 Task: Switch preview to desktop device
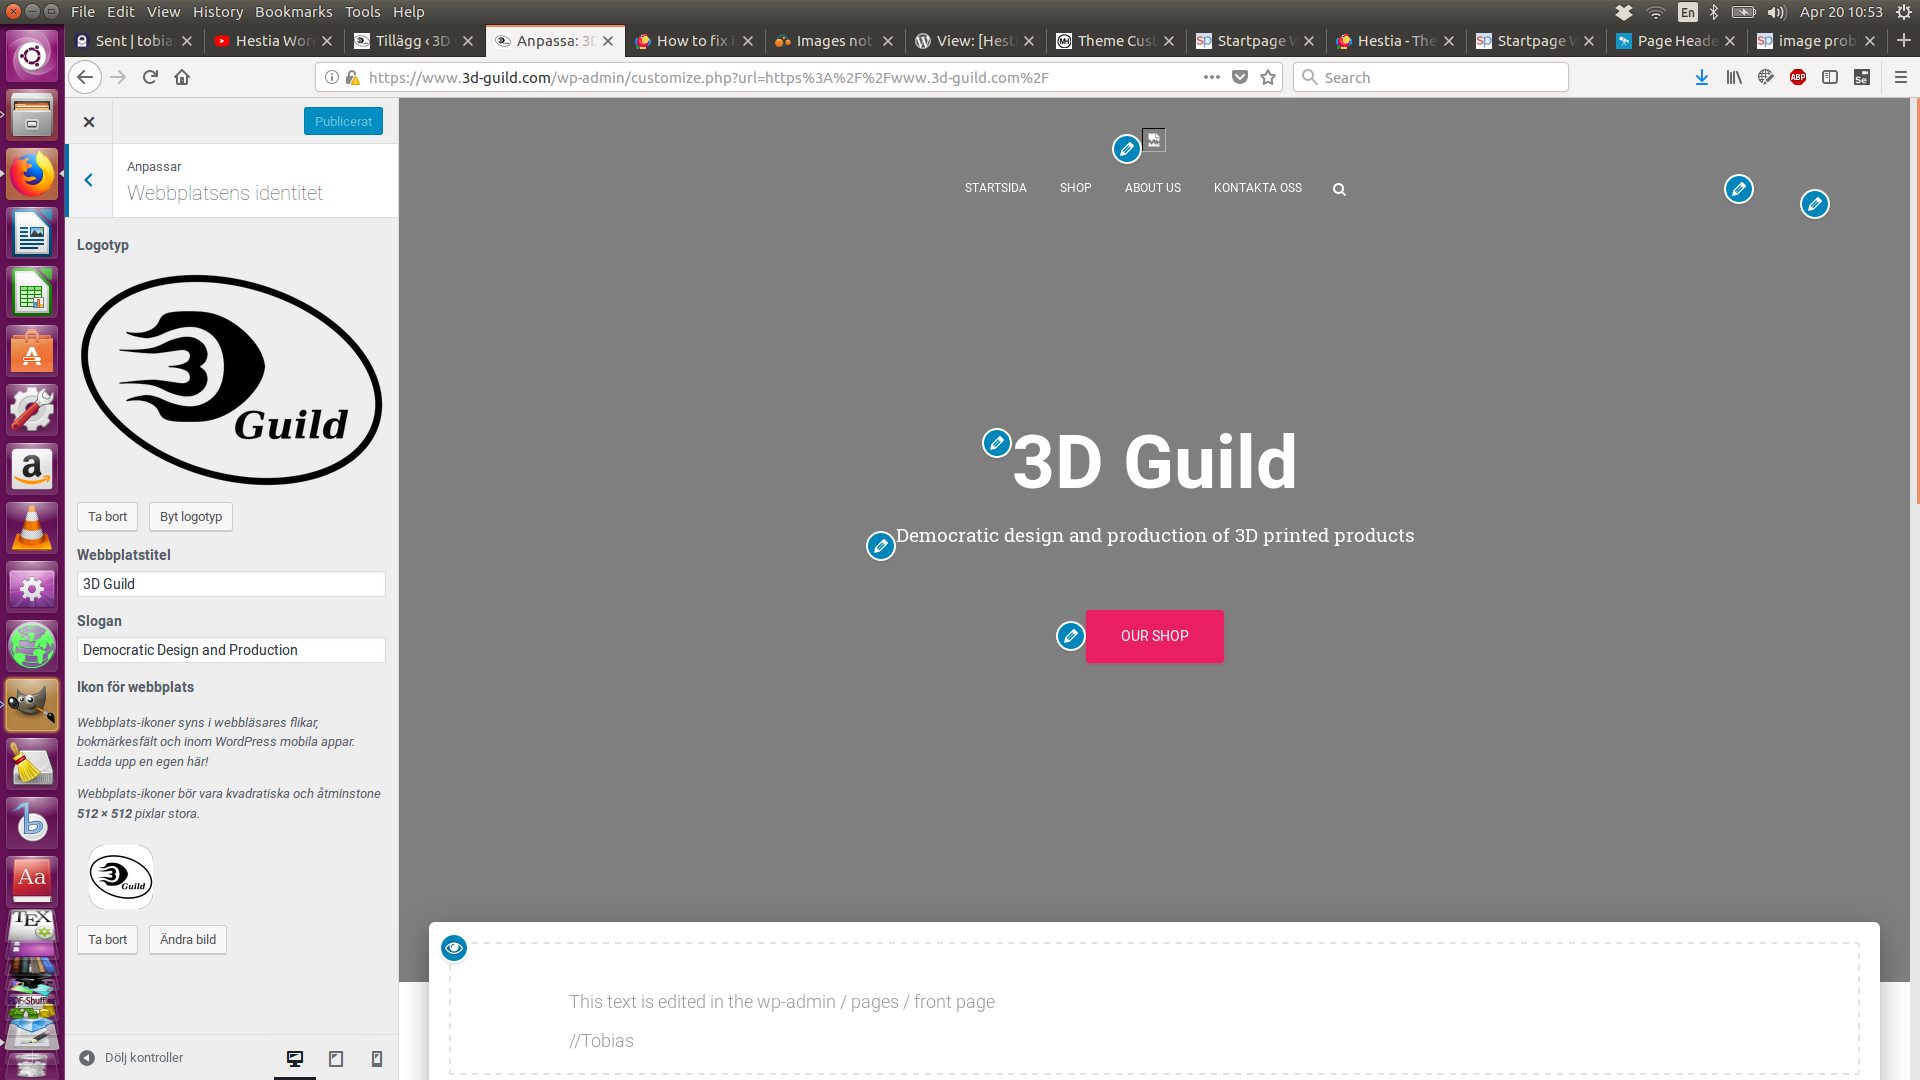tap(295, 1059)
